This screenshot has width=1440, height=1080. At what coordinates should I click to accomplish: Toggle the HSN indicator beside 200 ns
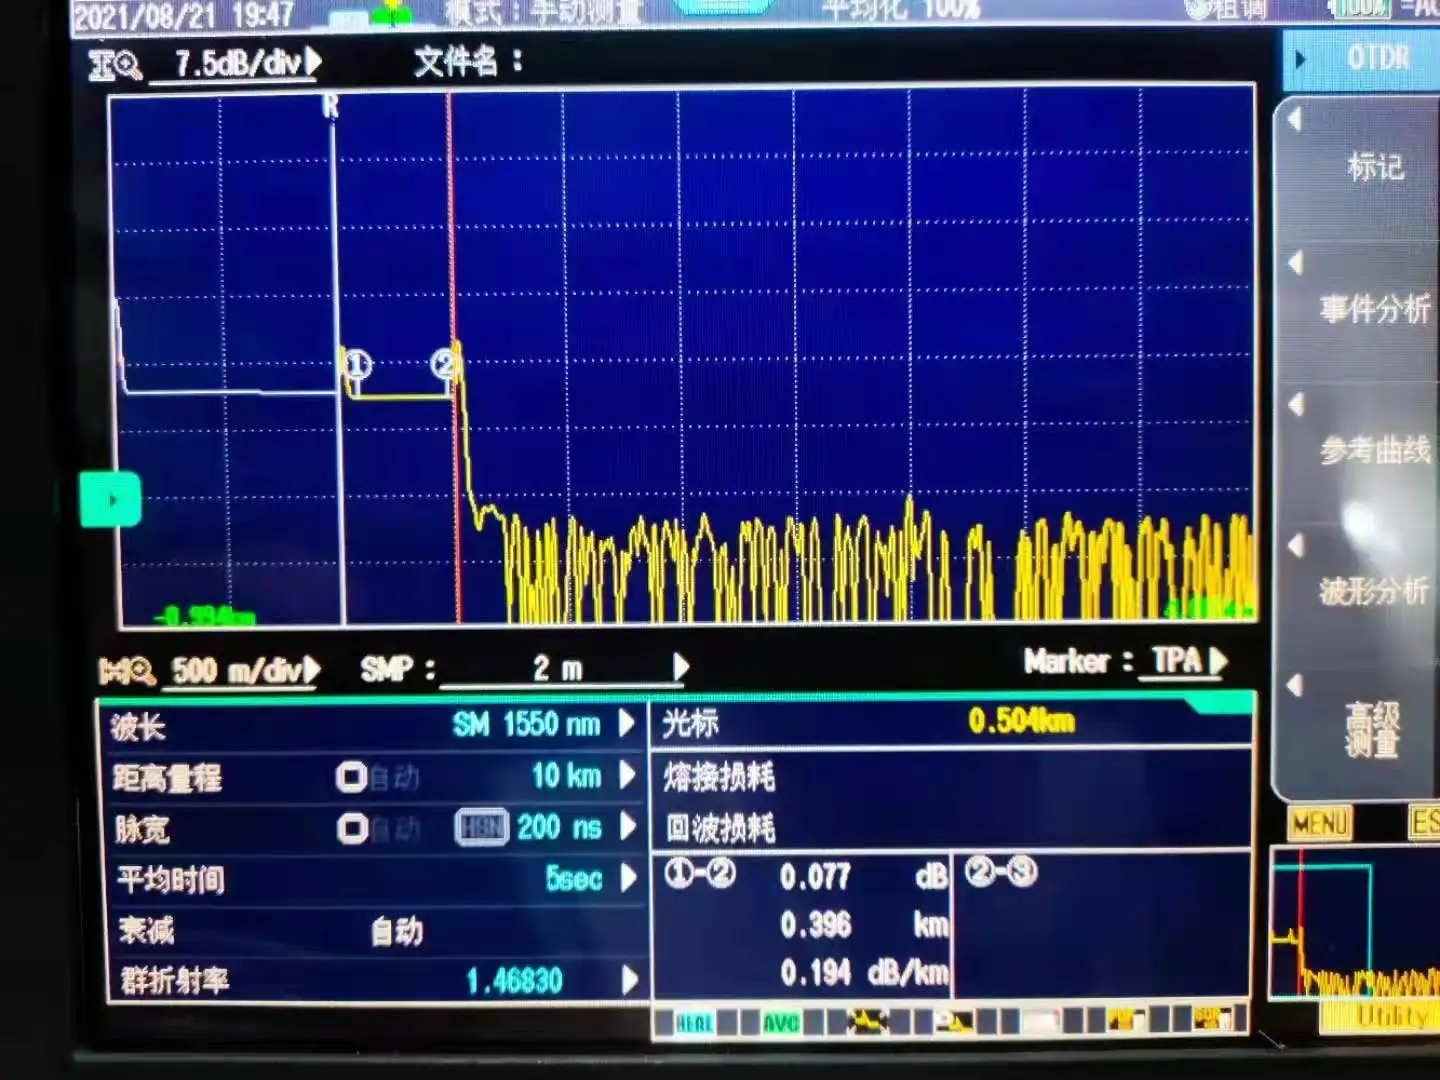point(481,828)
